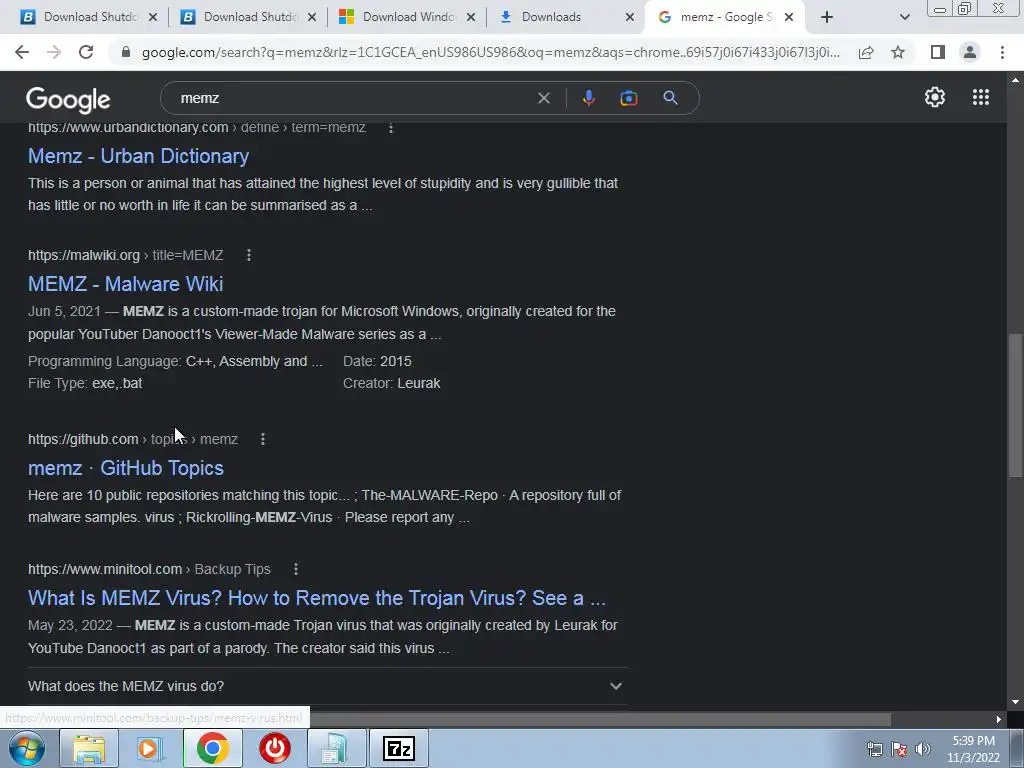This screenshot has height=768, width=1024.
Task: Click the Google logo
Action: pyautogui.click(x=68, y=99)
